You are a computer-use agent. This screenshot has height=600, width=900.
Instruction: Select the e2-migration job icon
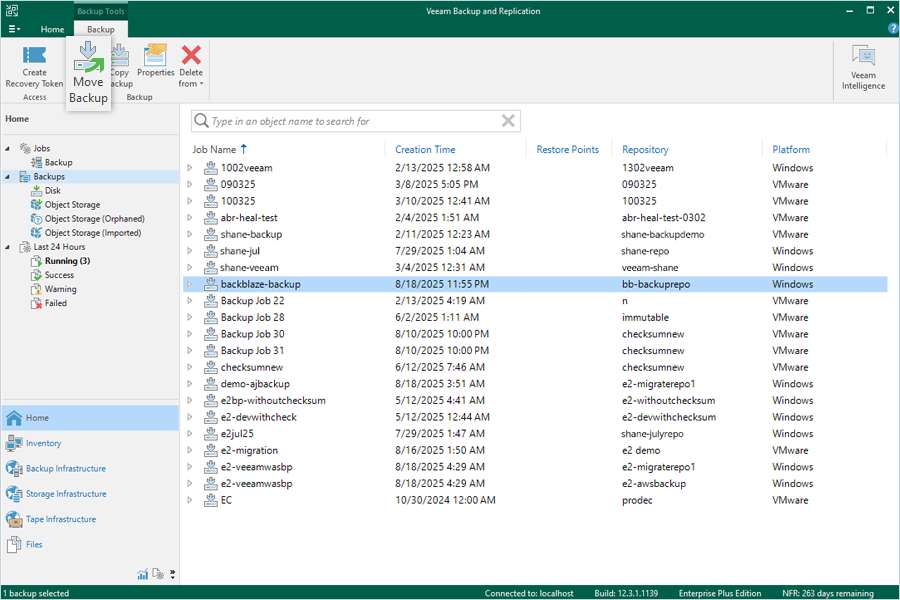[x=211, y=451]
